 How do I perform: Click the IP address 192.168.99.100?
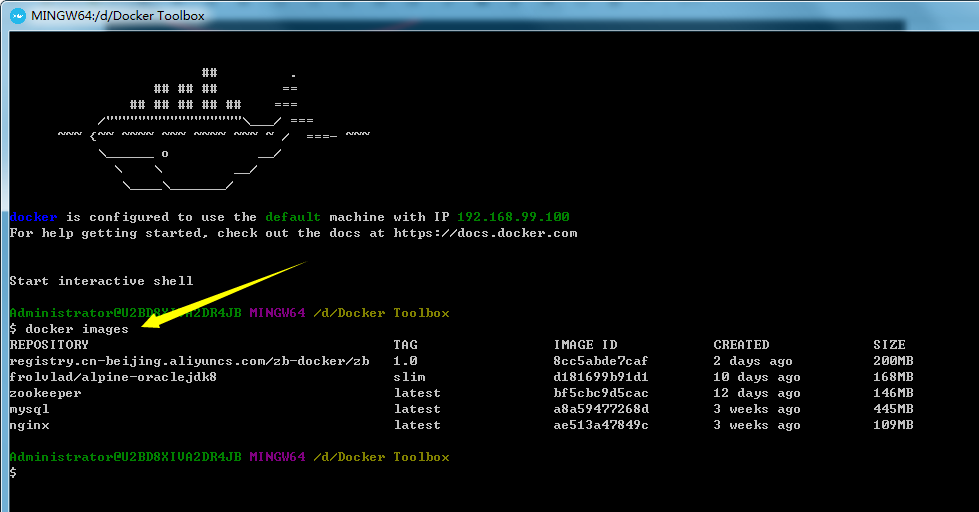point(513,217)
